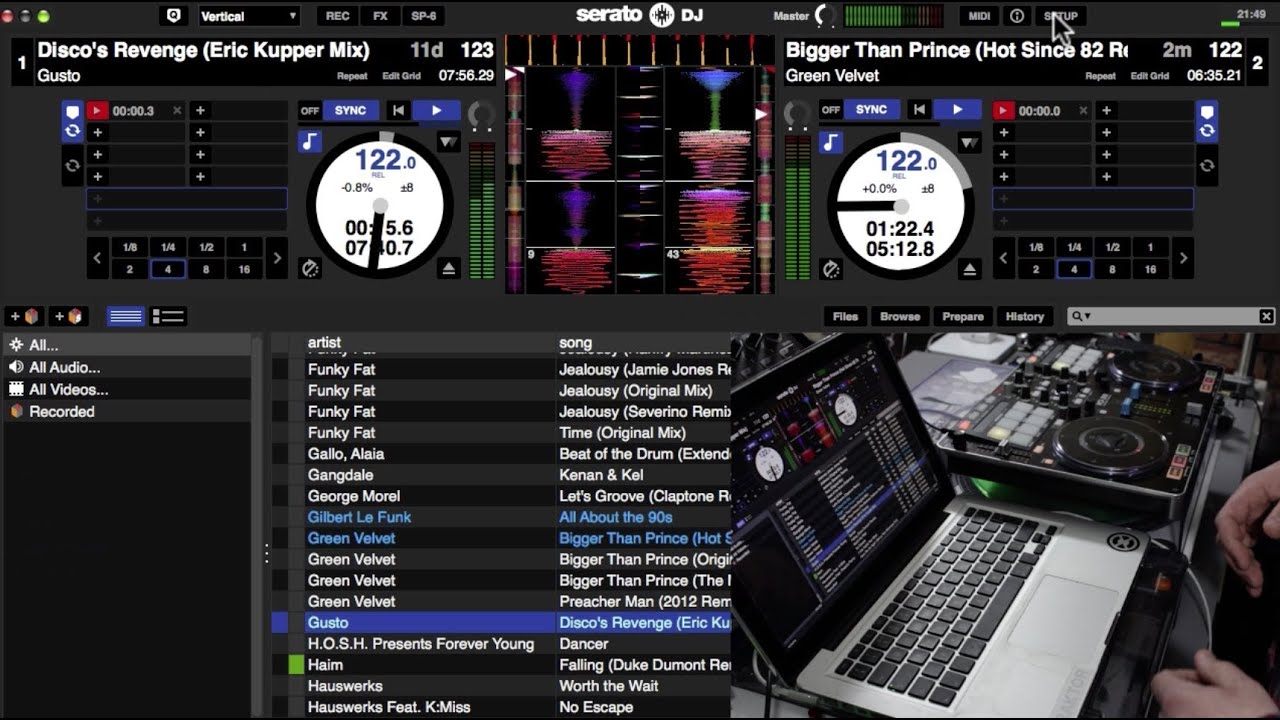Play deck 1 with the blue play button
Screen dimensions: 1280x720
click(x=436, y=110)
